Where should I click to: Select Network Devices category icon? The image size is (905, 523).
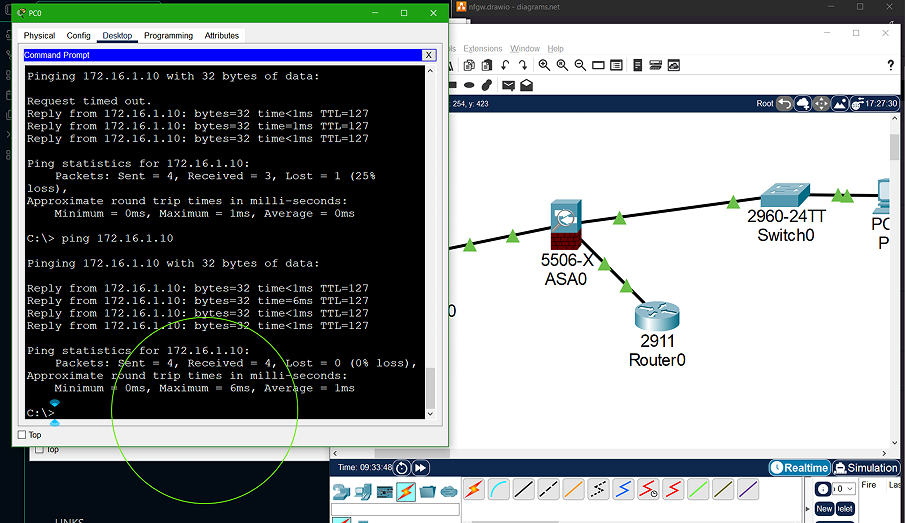click(342, 492)
